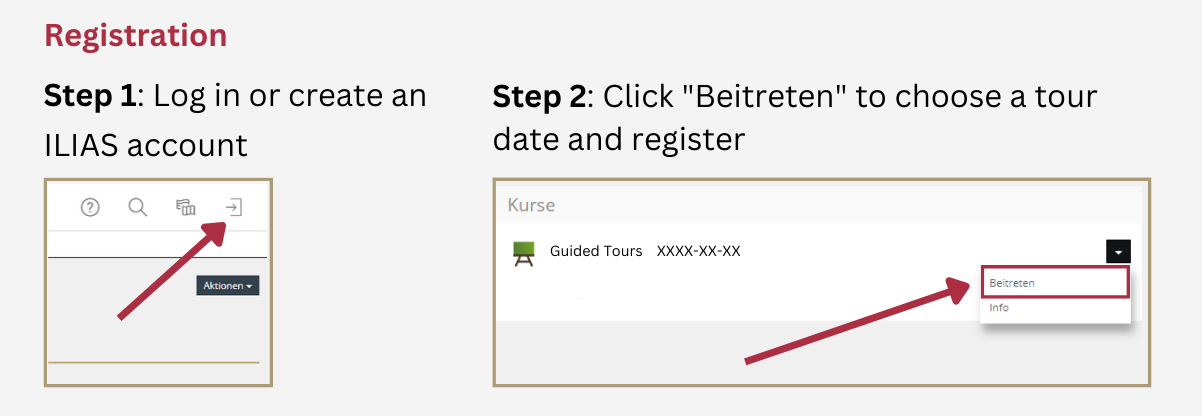
Task: Open the black dropdown arrow beside Guided Tours
Action: 1118,252
